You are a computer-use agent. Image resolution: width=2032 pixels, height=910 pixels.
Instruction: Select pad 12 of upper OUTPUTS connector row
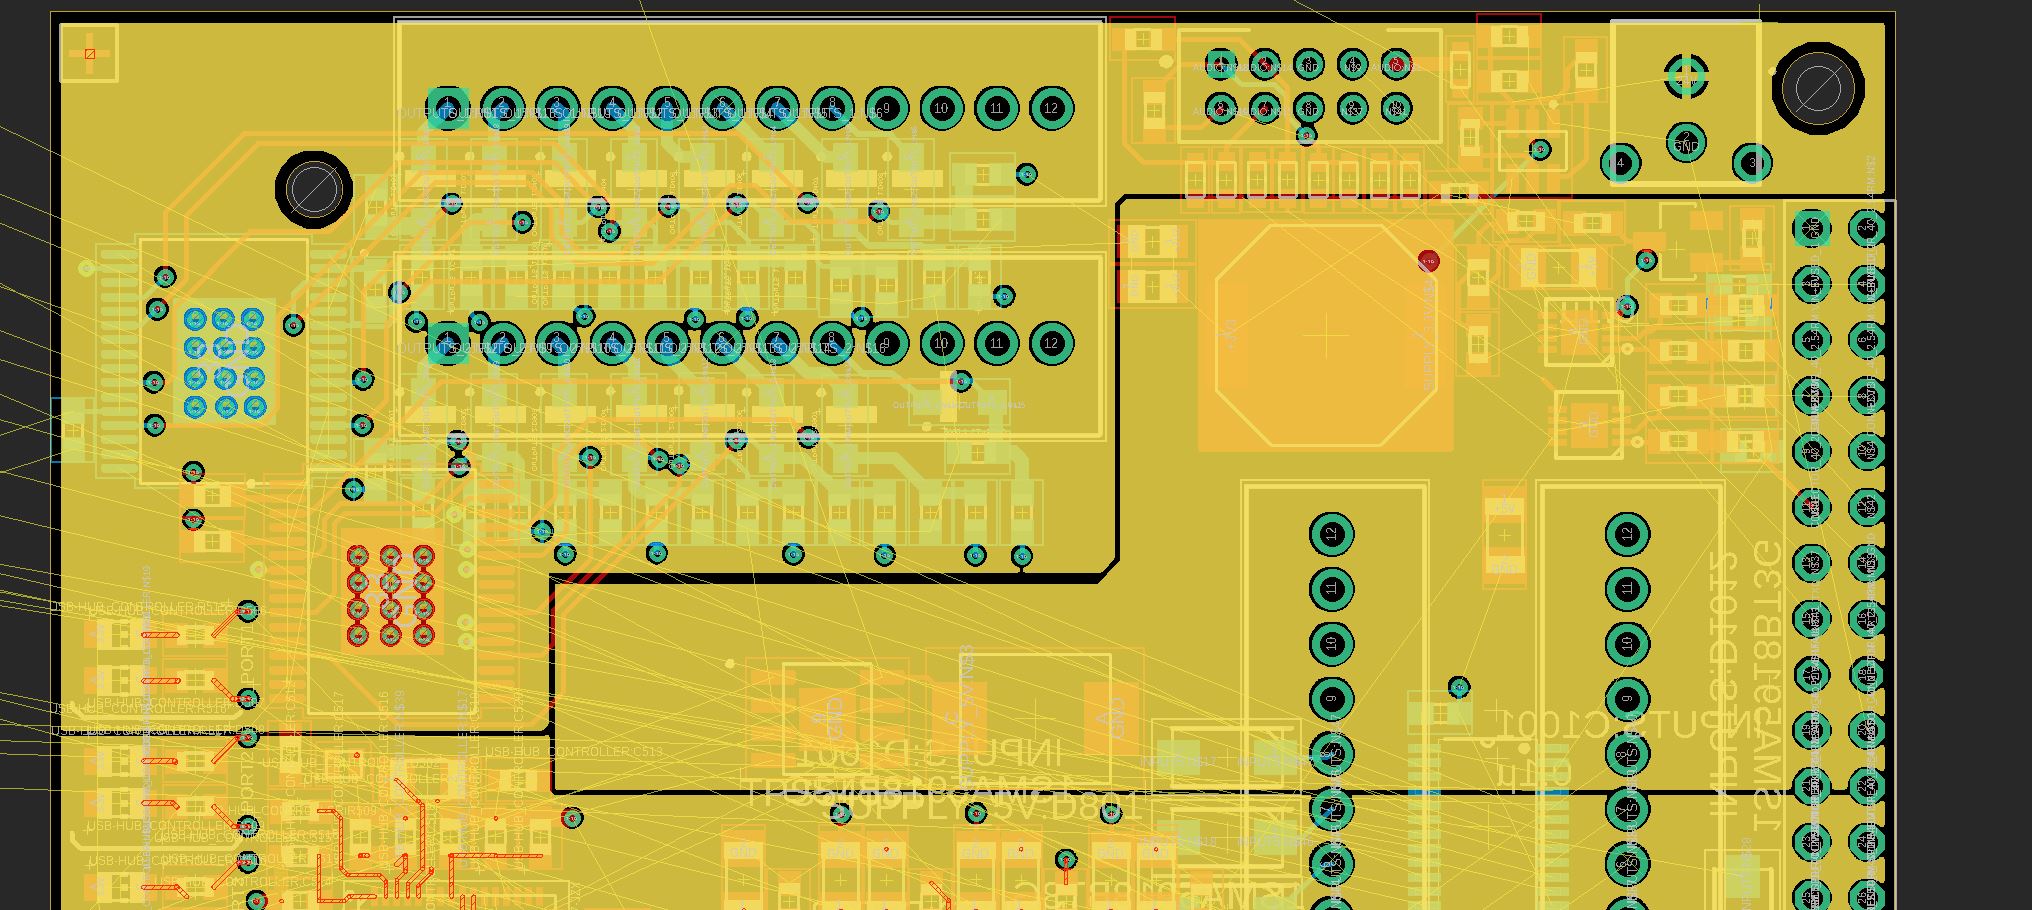[x=1051, y=108]
